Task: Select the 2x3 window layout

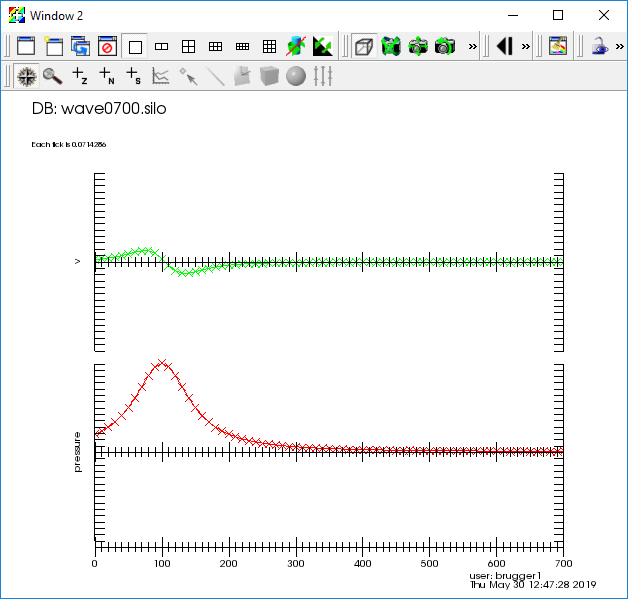Action: pos(215,46)
